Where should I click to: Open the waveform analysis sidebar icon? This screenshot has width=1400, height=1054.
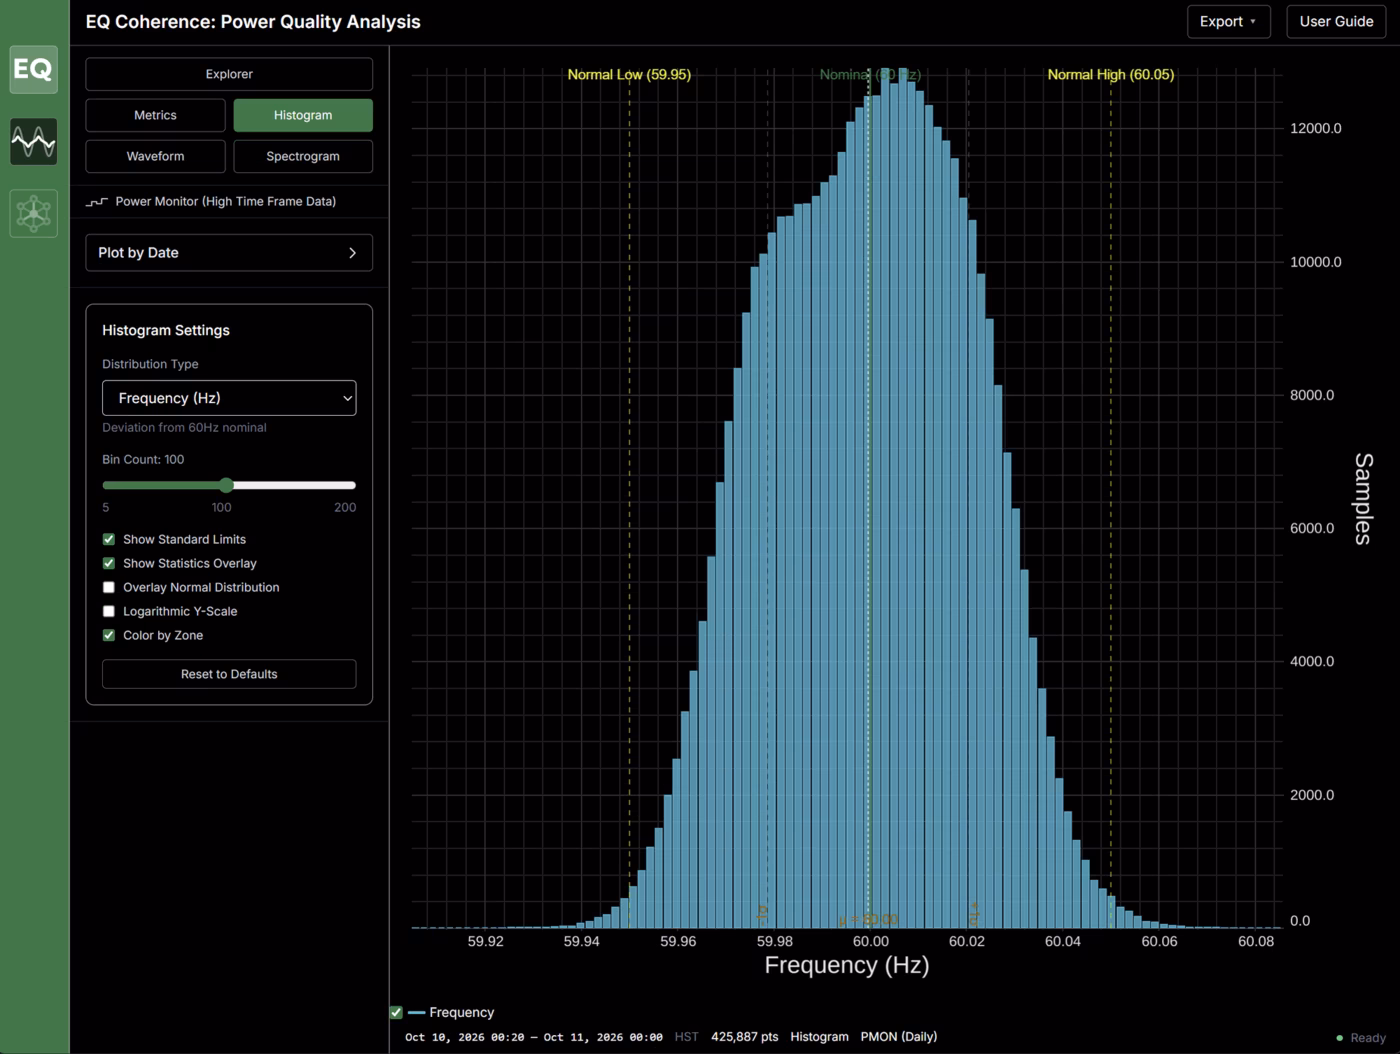click(x=34, y=141)
